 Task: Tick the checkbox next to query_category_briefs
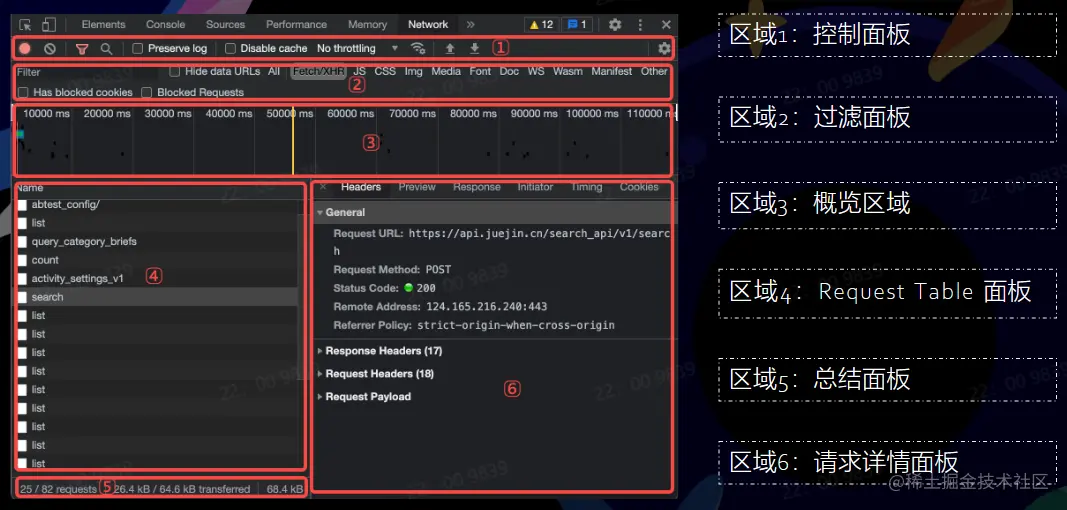[22, 242]
